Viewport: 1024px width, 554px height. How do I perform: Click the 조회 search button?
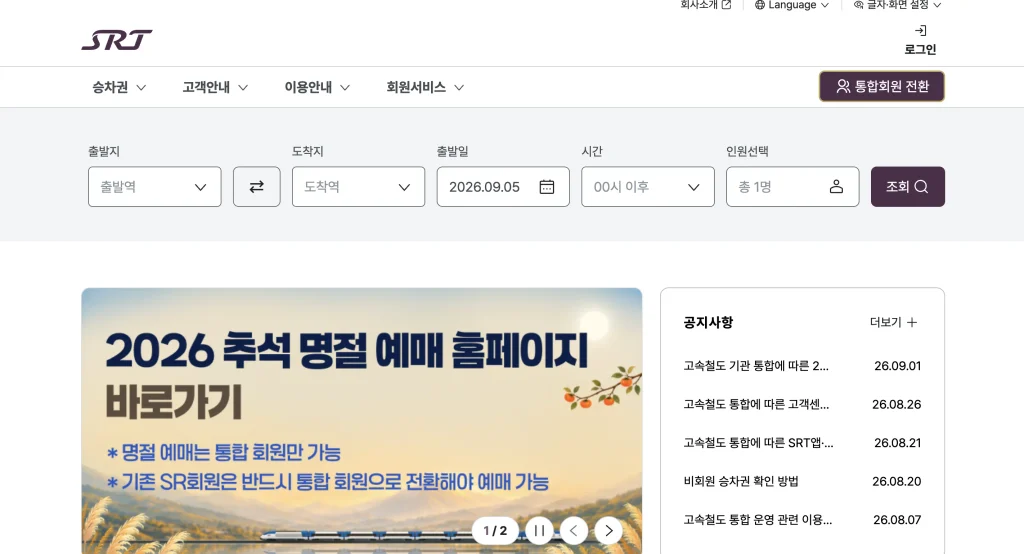tap(908, 187)
